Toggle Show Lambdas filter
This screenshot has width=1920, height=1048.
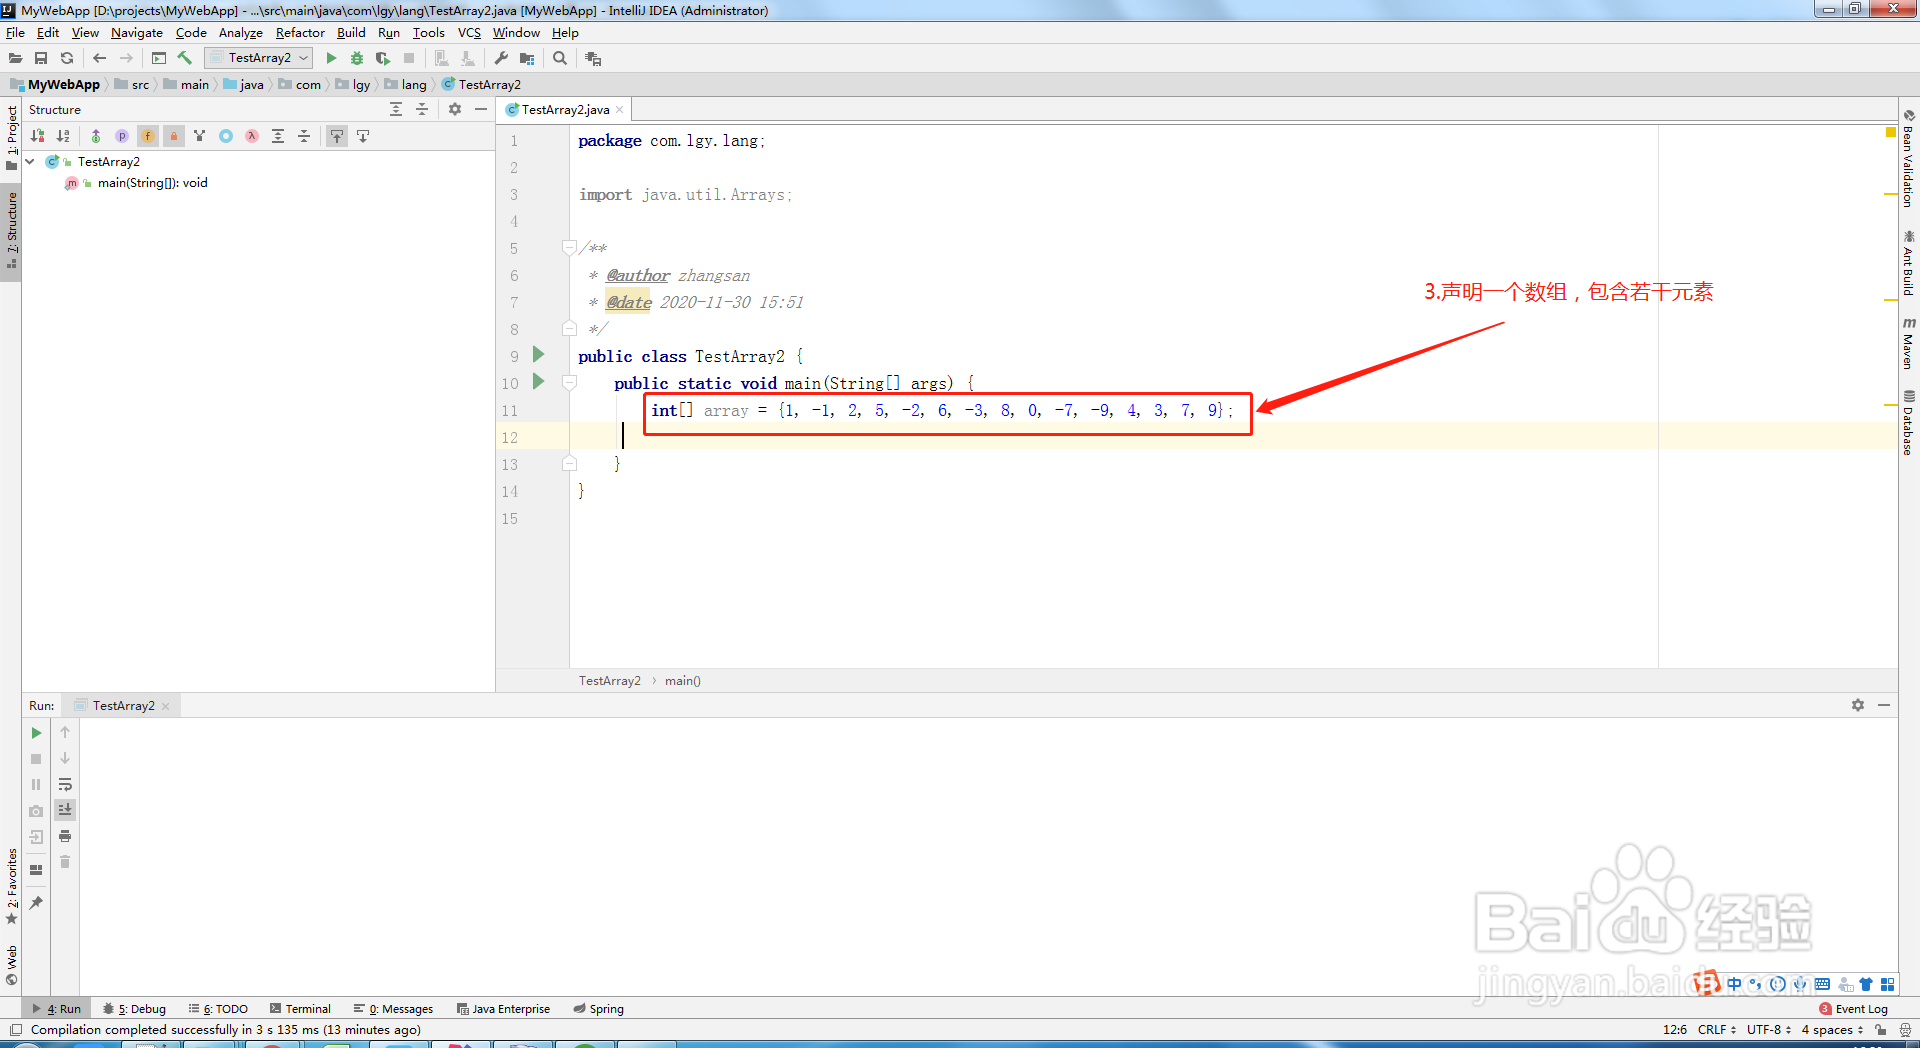pyautogui.click(x=252, y=136)
